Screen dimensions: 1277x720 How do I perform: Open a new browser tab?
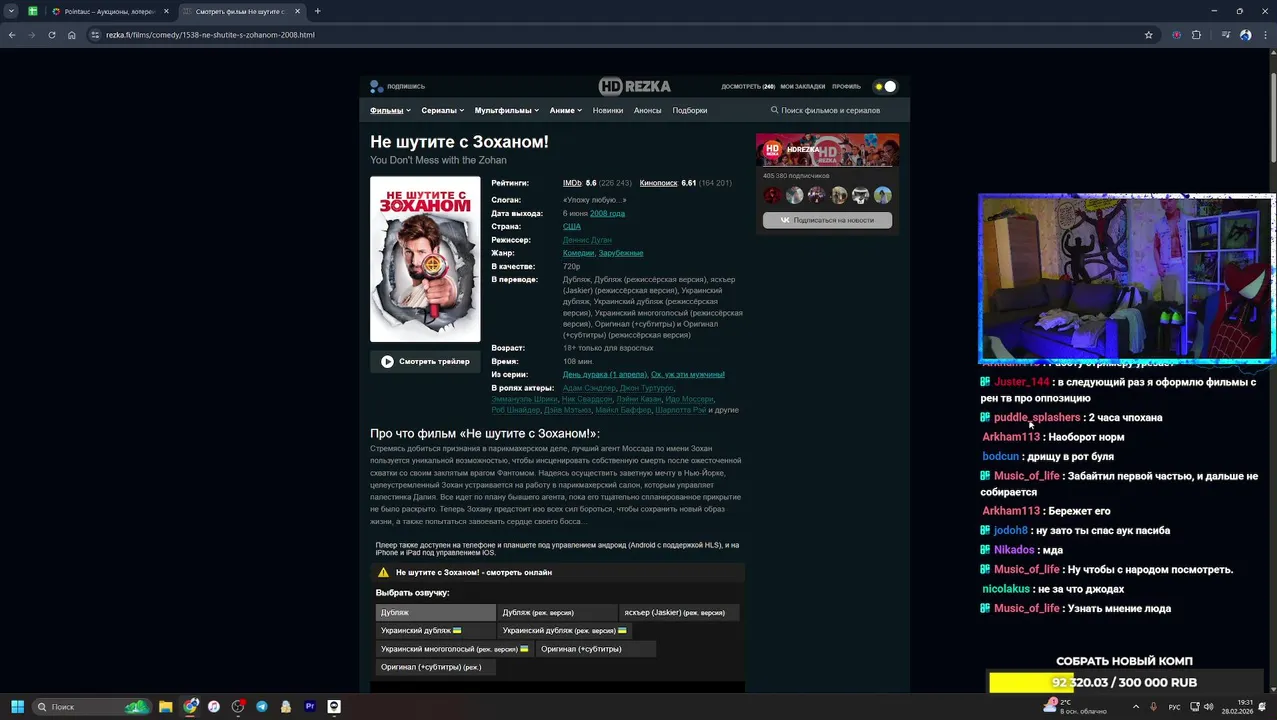[317, 11]
